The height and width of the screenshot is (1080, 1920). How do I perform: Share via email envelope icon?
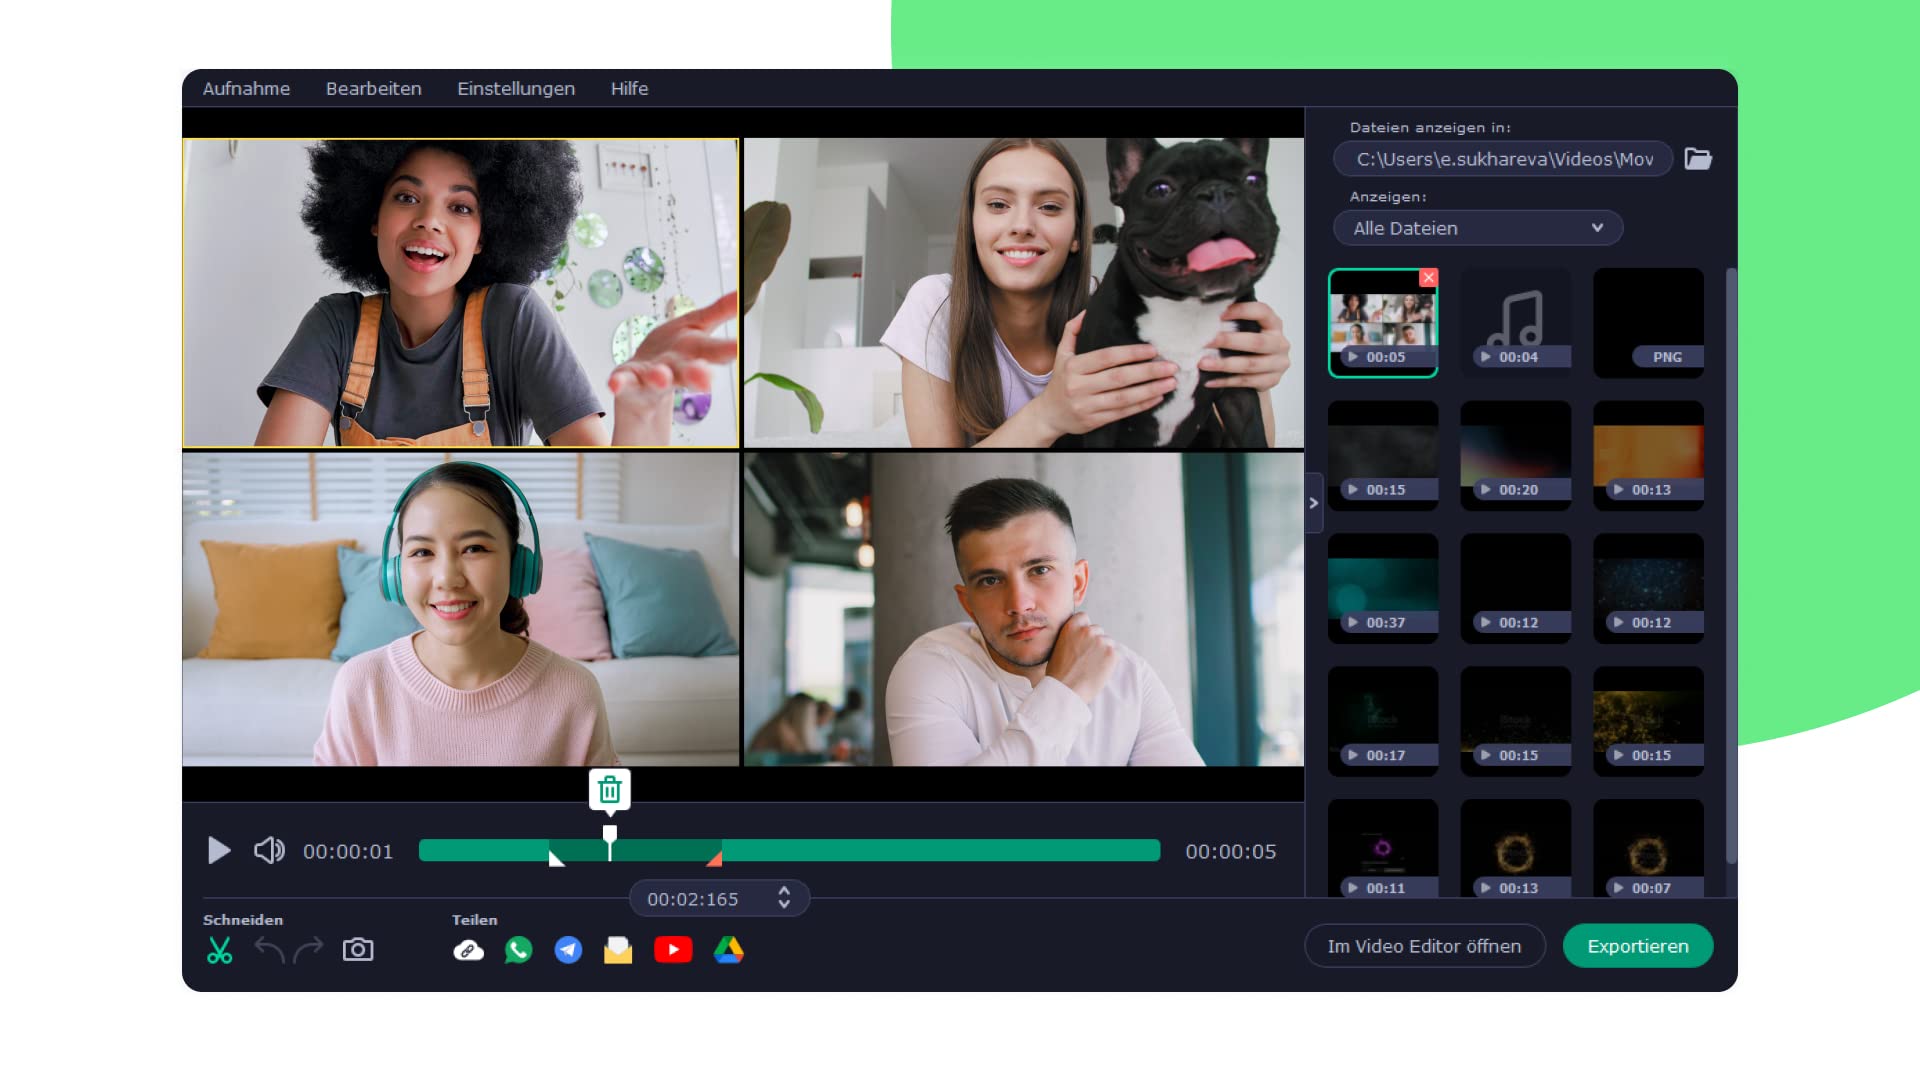618,950
